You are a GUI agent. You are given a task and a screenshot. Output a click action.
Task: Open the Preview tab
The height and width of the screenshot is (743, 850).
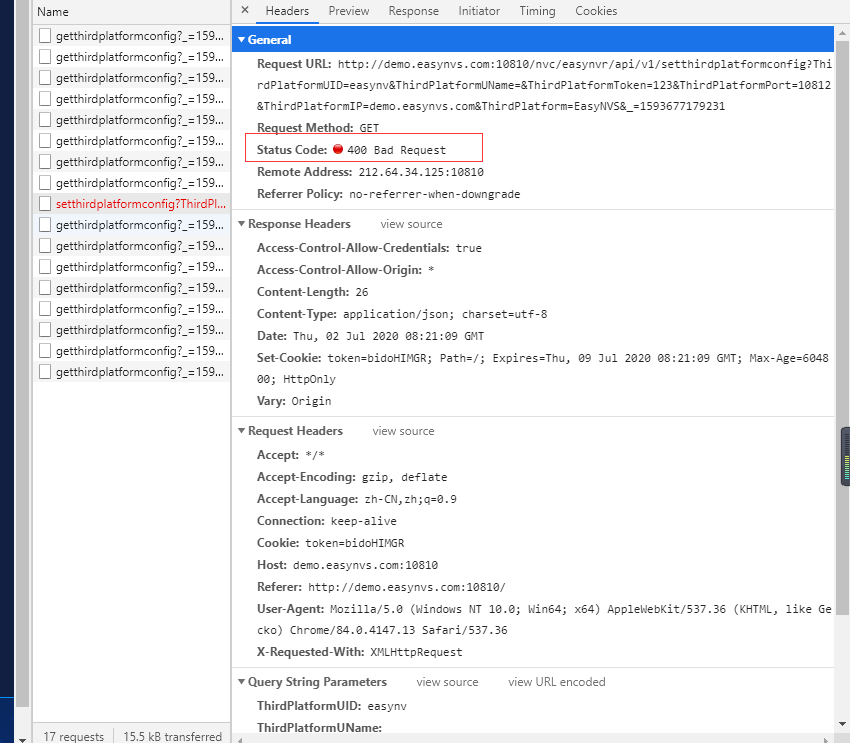point(349,11)
